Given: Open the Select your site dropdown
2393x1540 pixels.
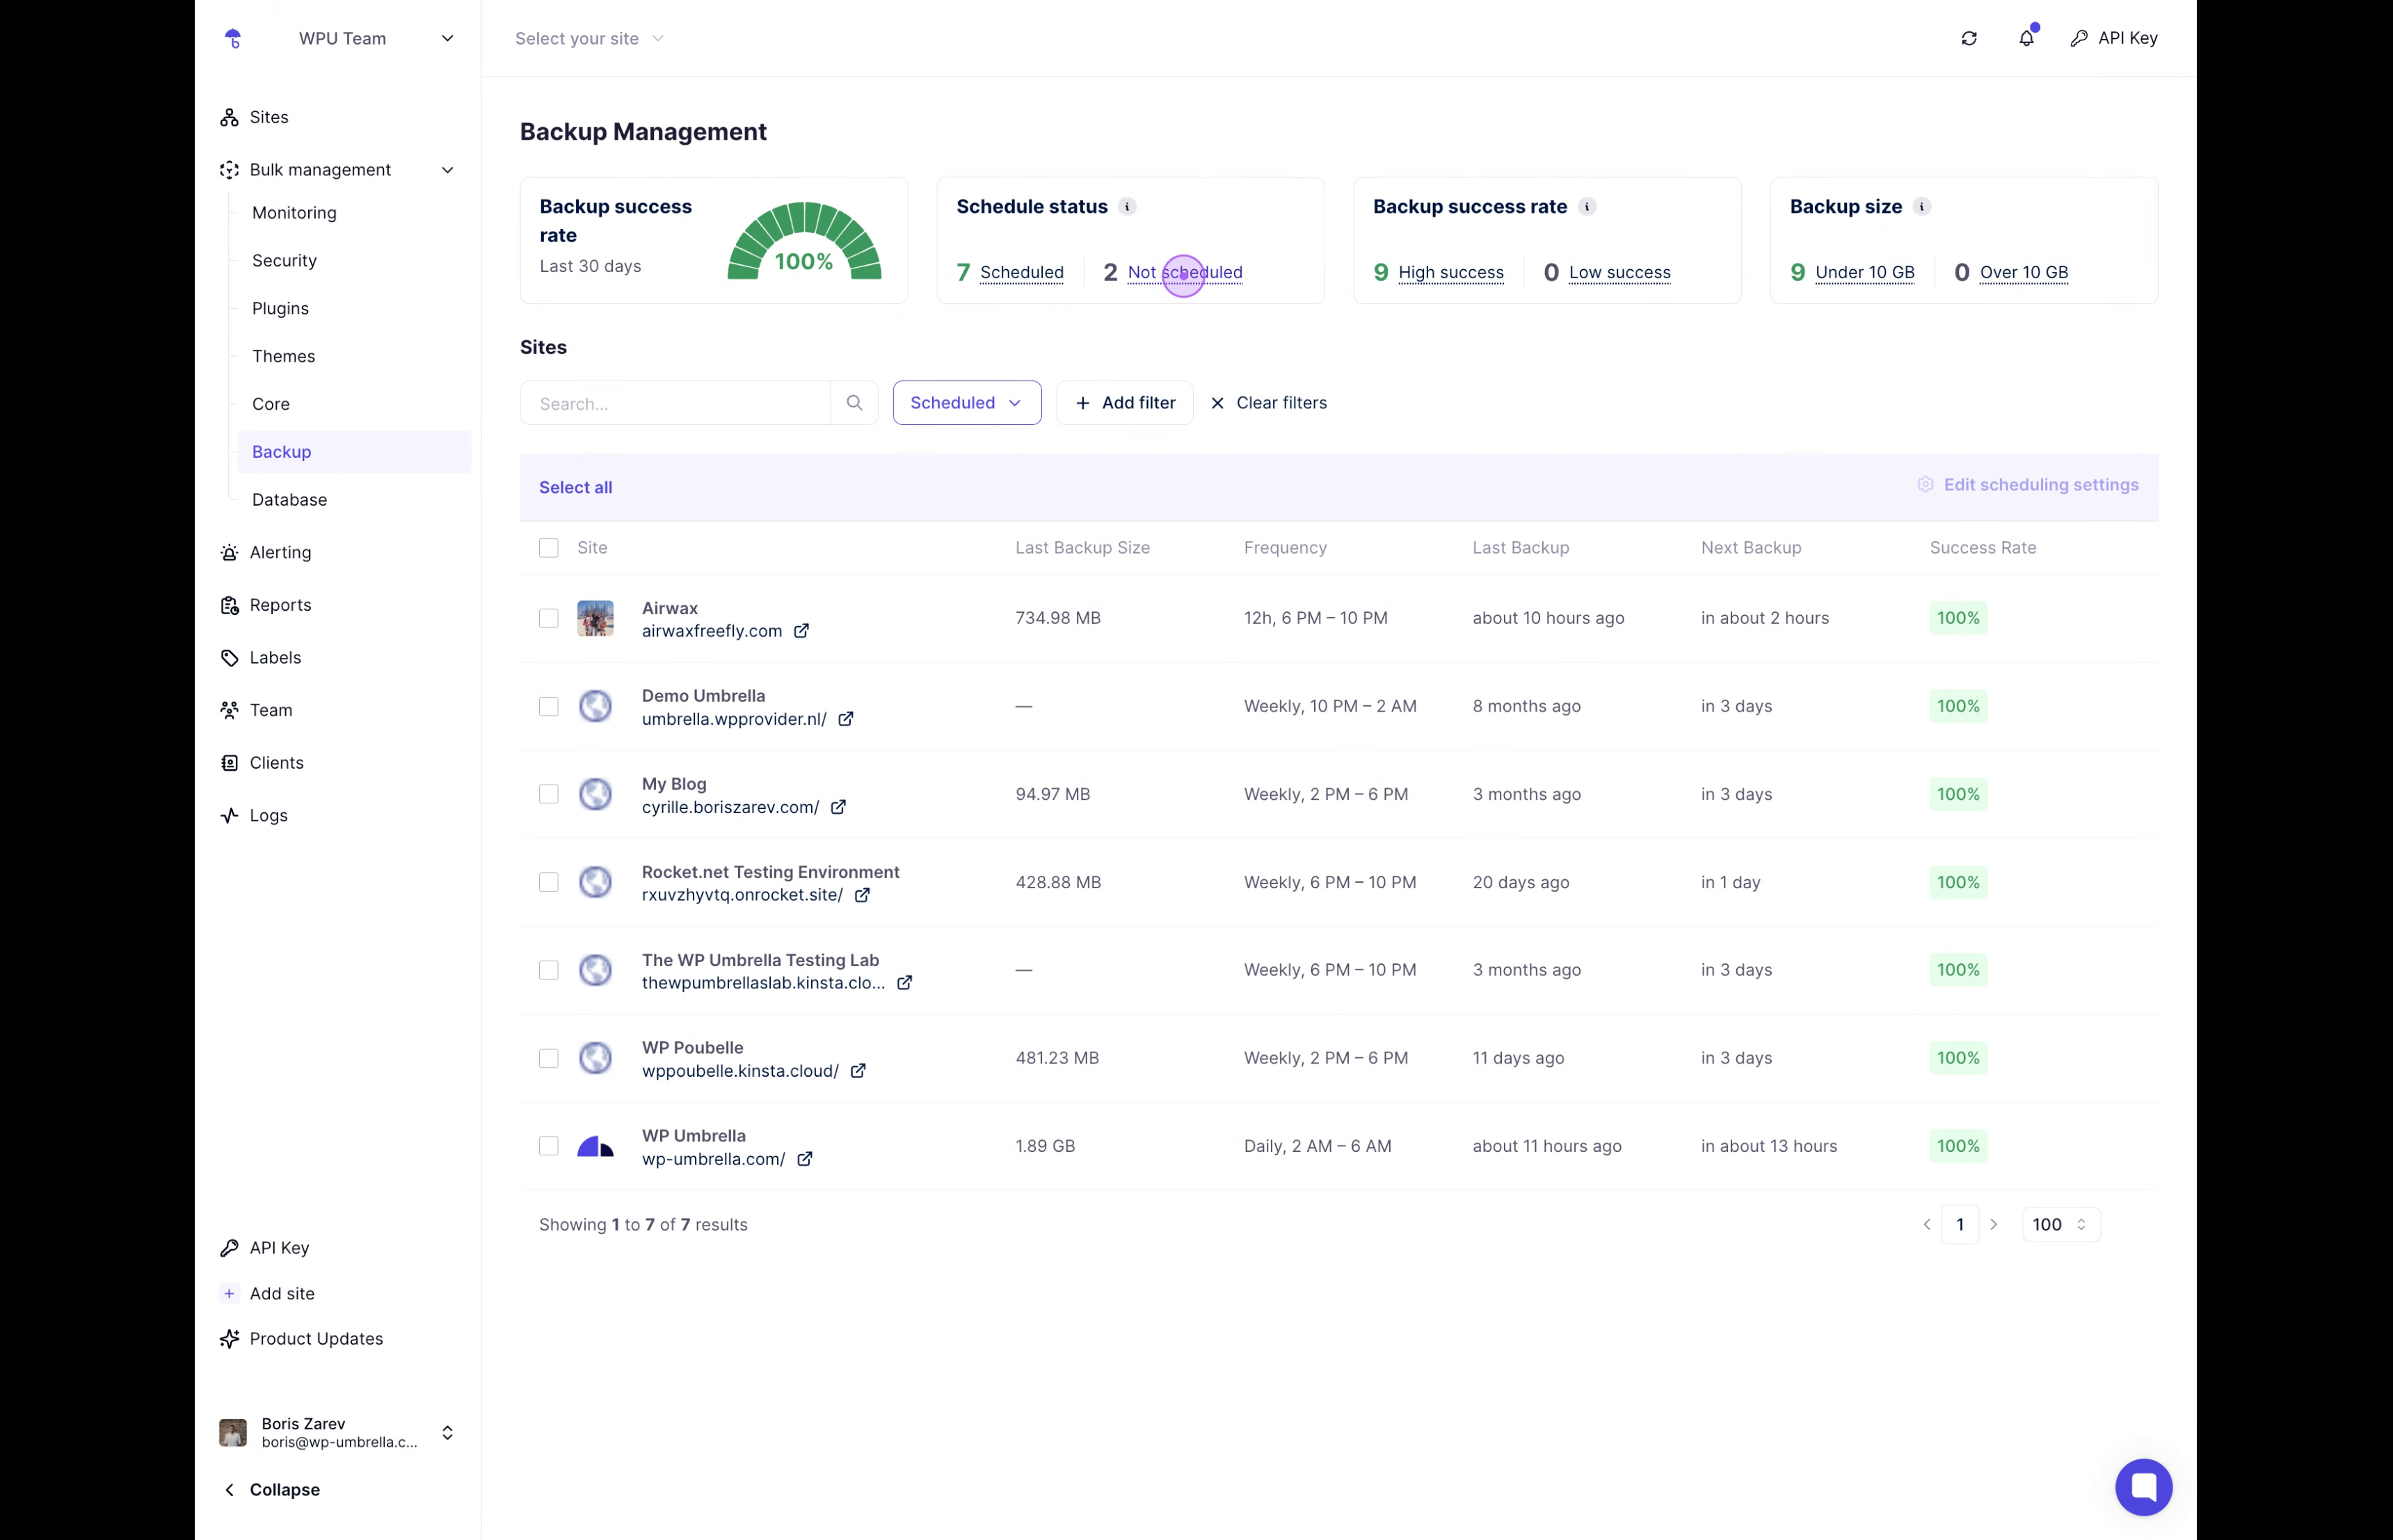Looking at the screenshot, I should click(589, 38).
